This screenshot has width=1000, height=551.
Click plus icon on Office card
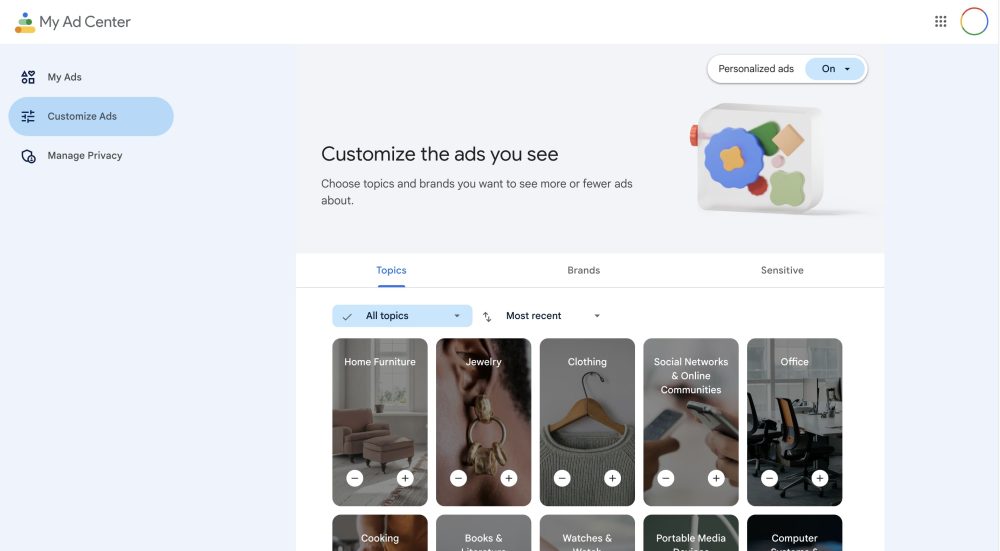pyautogui.click(x=820, y=478)
